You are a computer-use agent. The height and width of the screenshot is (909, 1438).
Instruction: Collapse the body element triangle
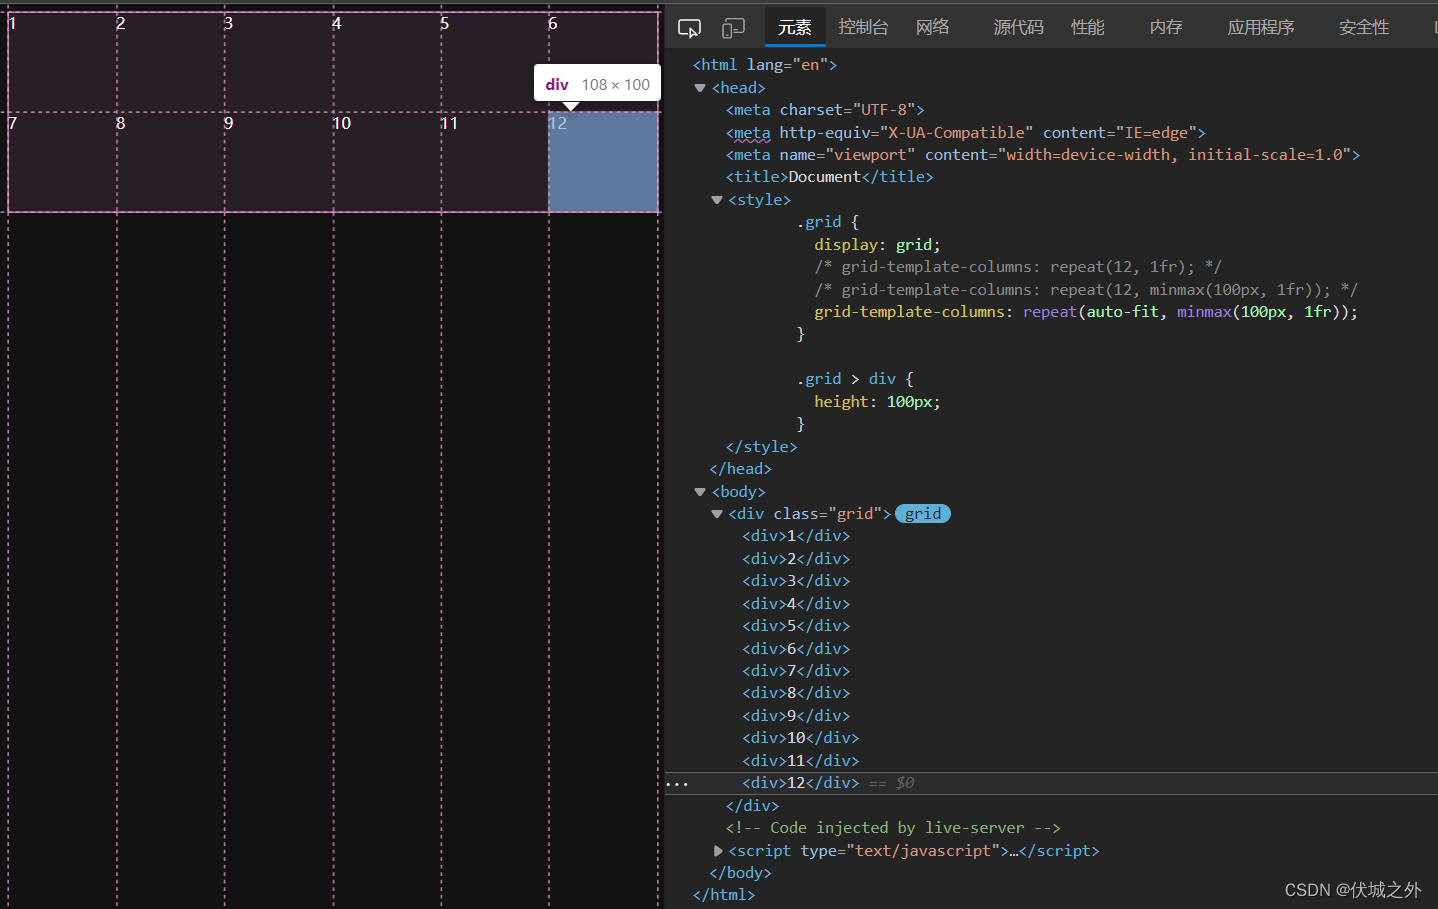click(700, 492)
